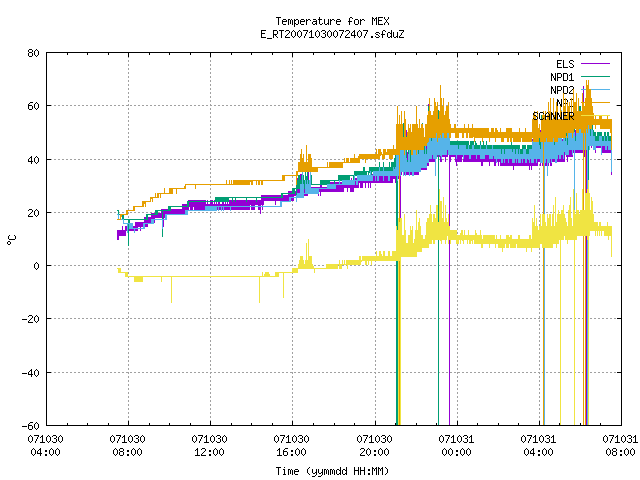Click the purple ELS legend line sample

point(595,64)
